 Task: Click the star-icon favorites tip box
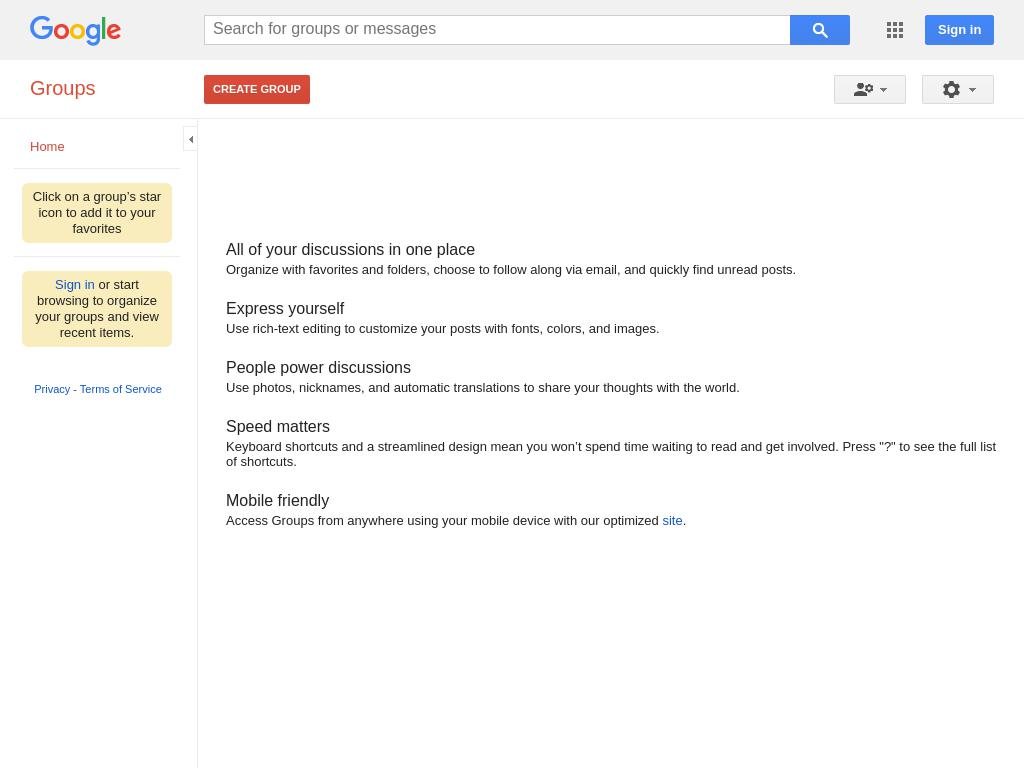pyautogui.click(x=97, y=213)
